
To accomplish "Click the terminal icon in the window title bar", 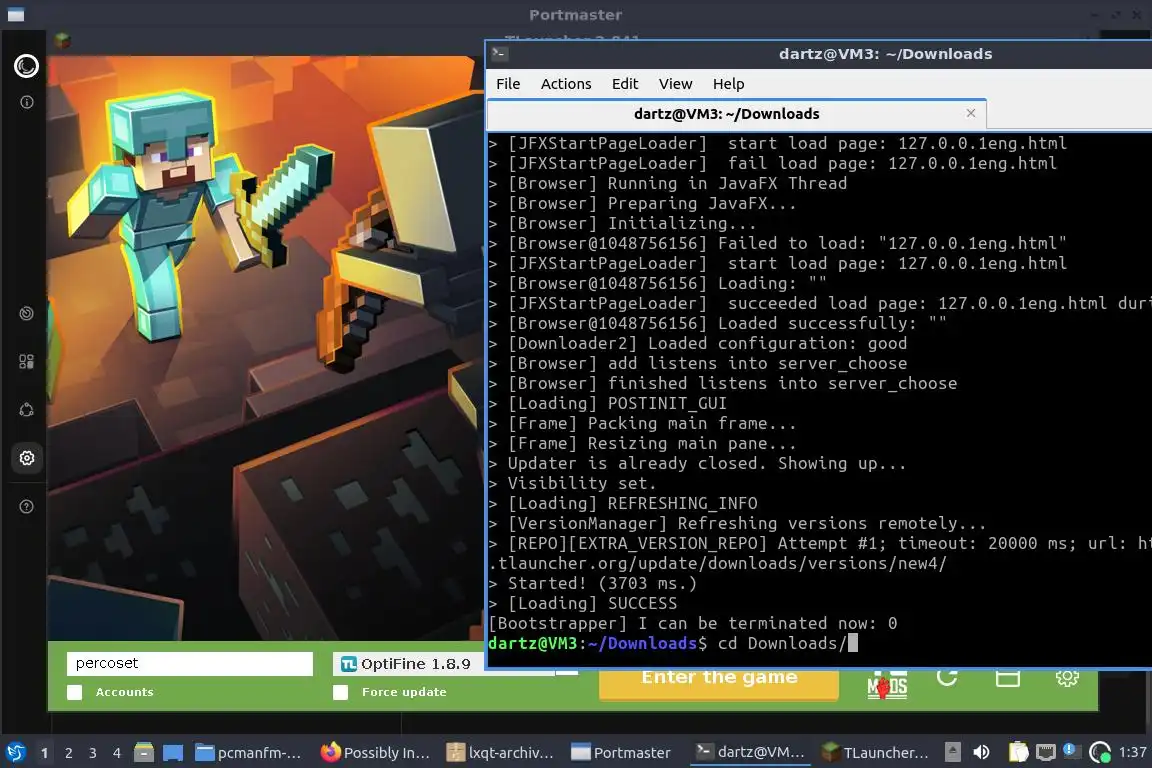I will coord(499,54).
